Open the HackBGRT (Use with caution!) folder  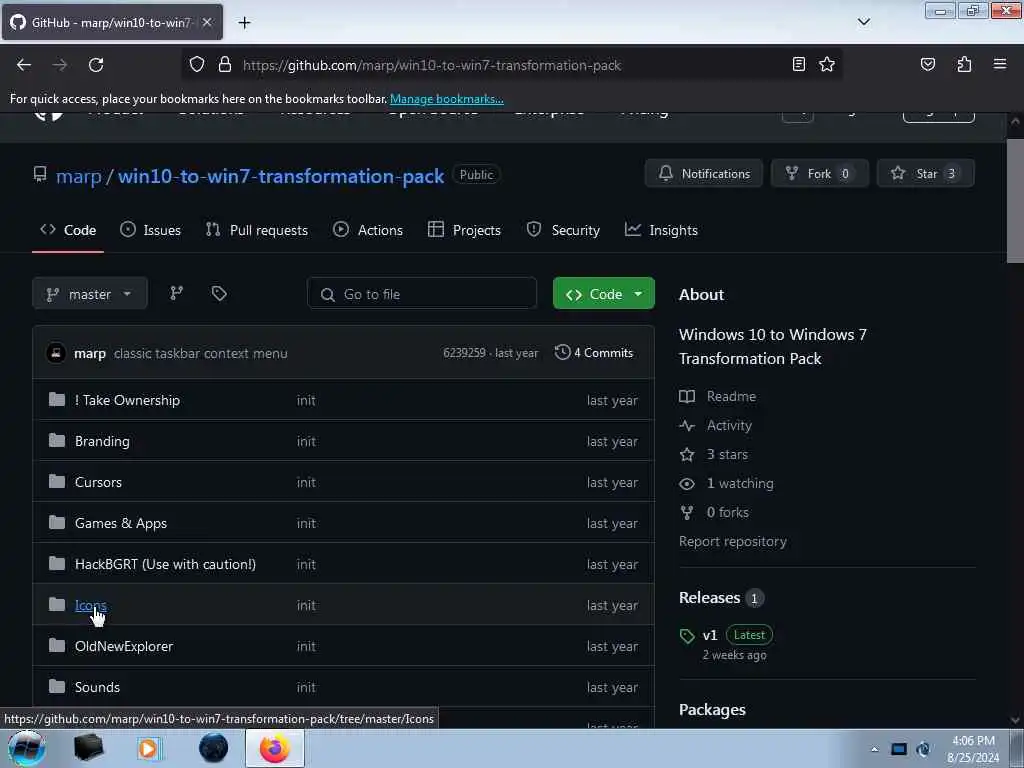[x=165, y=564]
